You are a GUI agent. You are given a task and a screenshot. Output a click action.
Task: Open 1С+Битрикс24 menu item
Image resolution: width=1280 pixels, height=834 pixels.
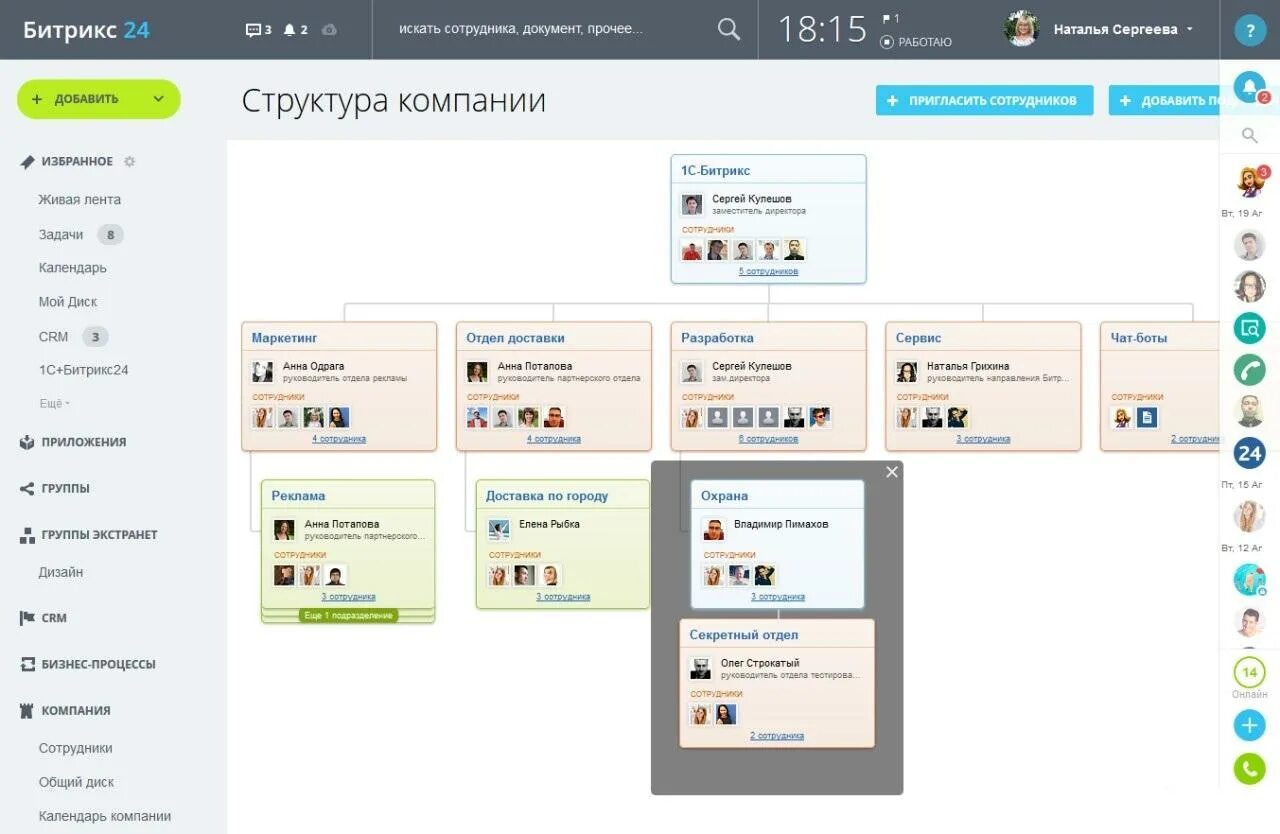click(x=83, y=370)
